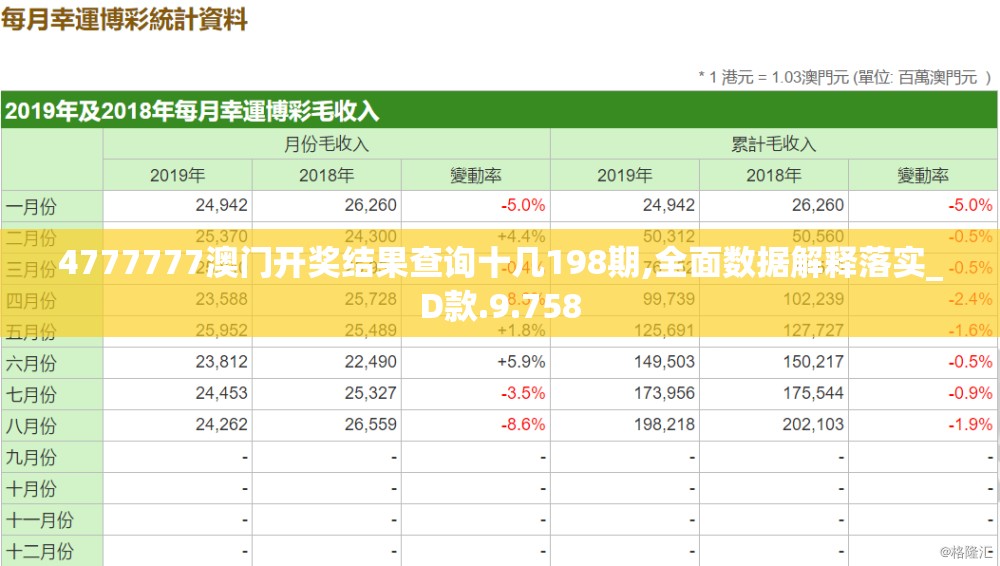
Task: Click the cumulative value 198,218
Action: point(664,424)
